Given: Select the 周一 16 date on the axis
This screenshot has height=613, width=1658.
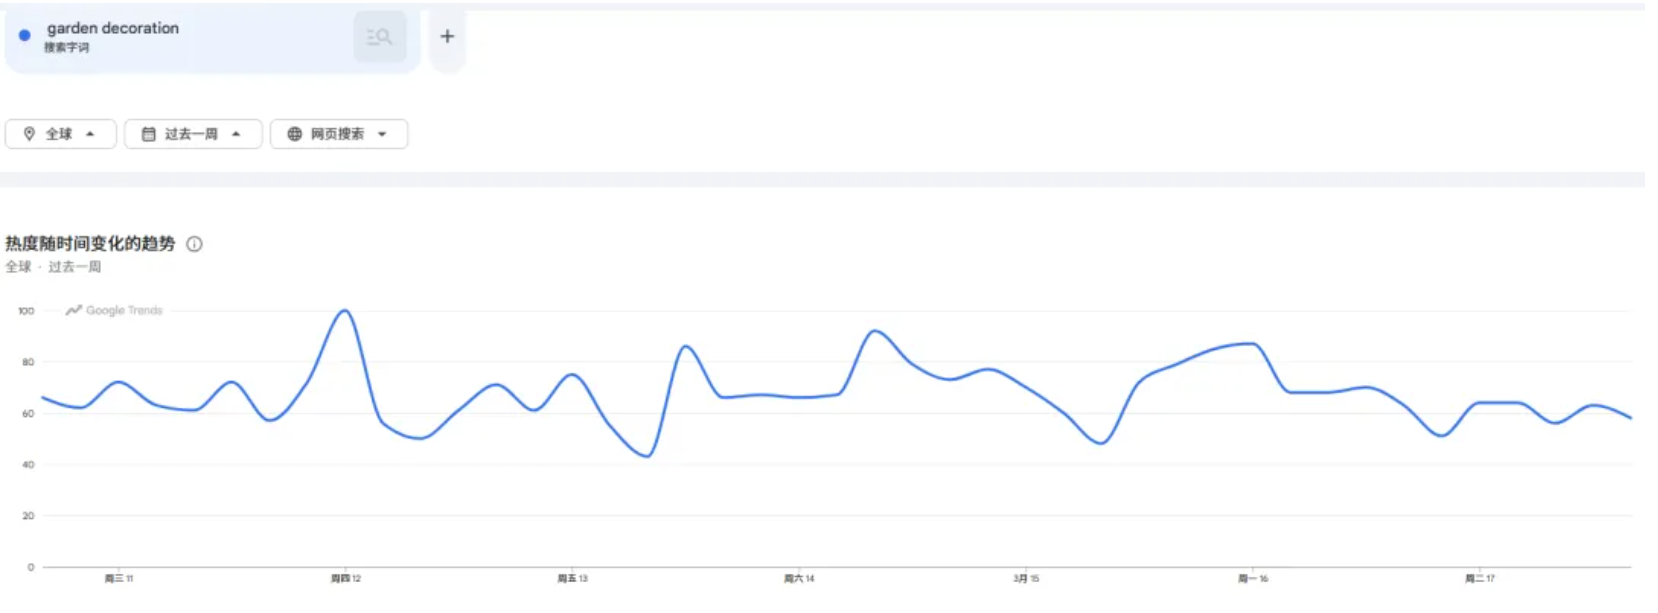Looking at the screenshot, I should (x=1253, y=579).
